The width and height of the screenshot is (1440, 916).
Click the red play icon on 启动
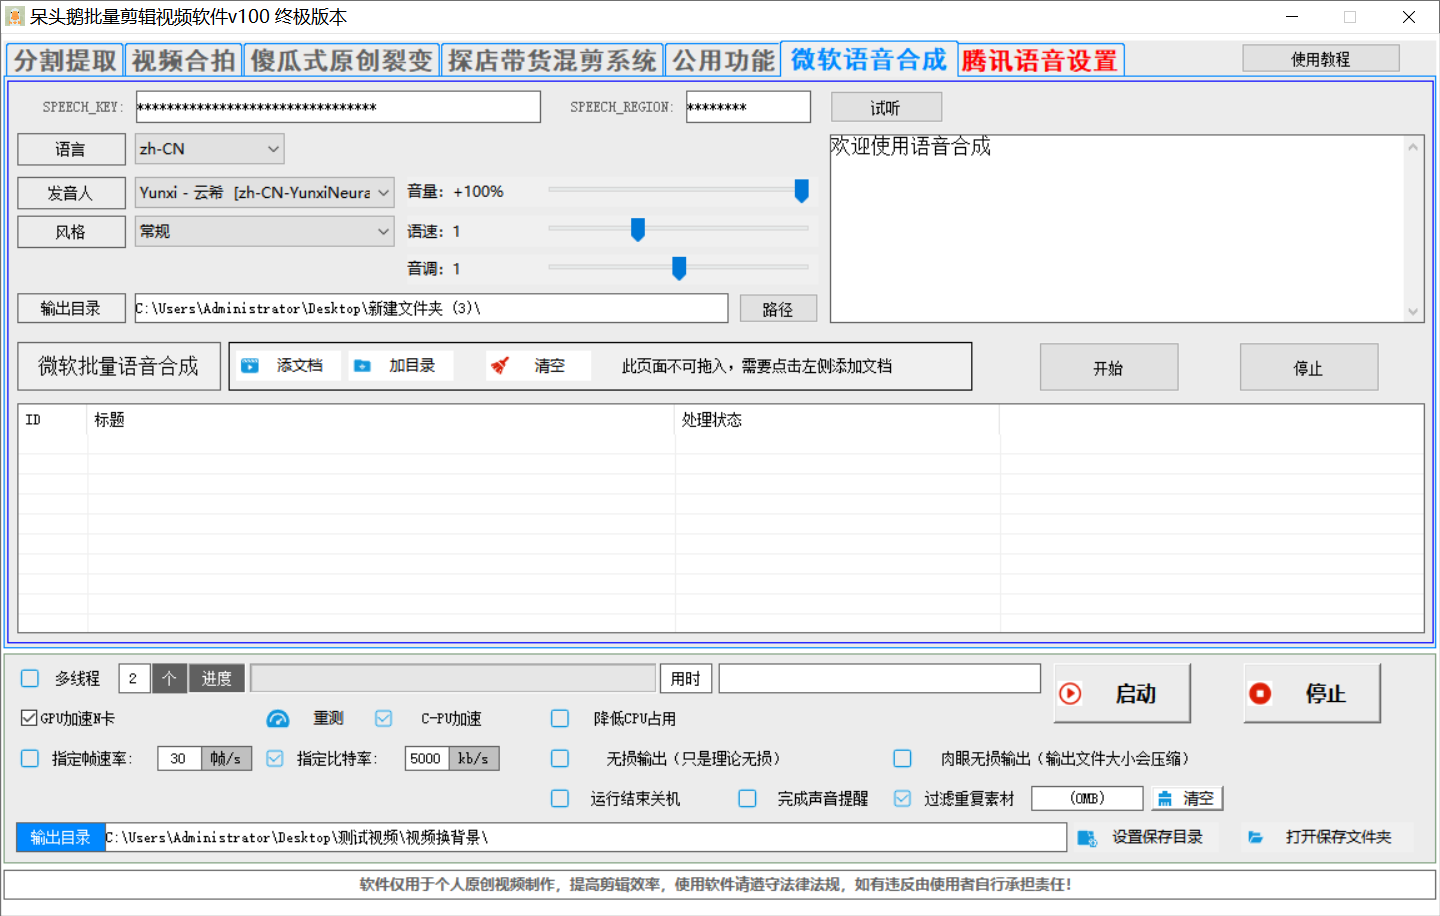[1070, 694]
